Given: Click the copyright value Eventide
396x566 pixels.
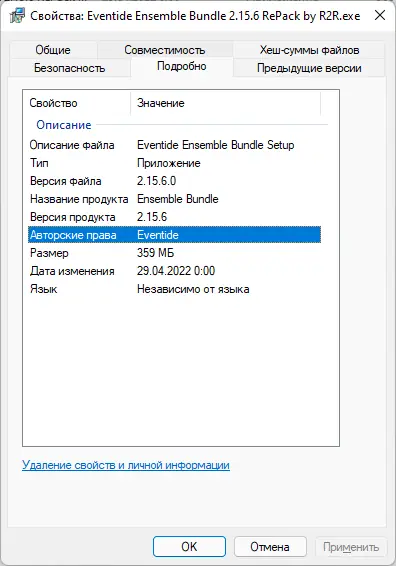Looking at the screenshot, I should 158,235.
